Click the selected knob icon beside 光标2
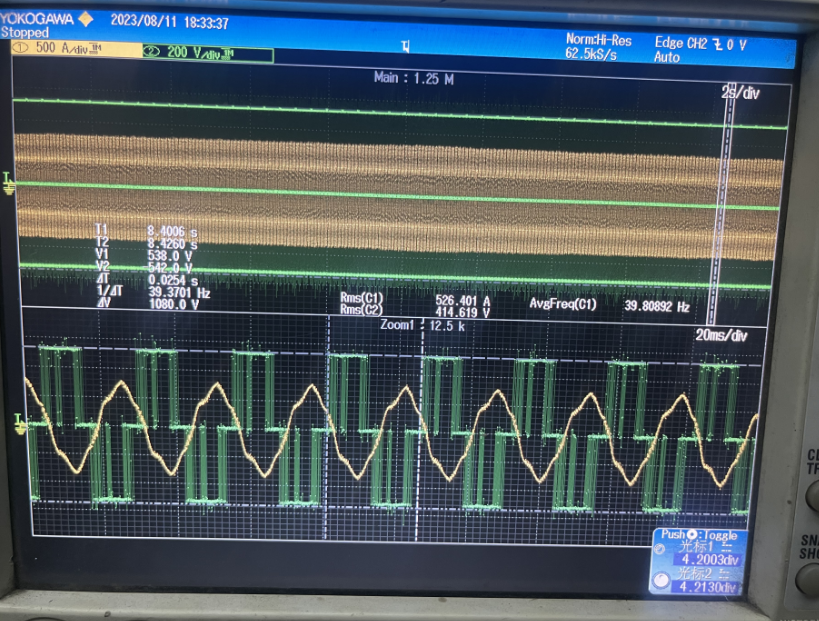This screenshot has width=819, height=621. 660,578
